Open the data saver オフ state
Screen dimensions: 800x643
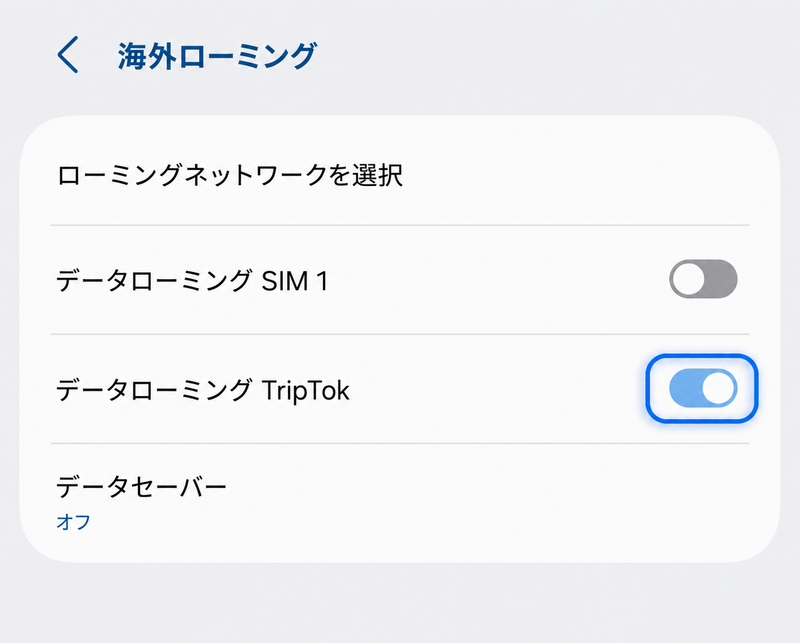[73, 522]
